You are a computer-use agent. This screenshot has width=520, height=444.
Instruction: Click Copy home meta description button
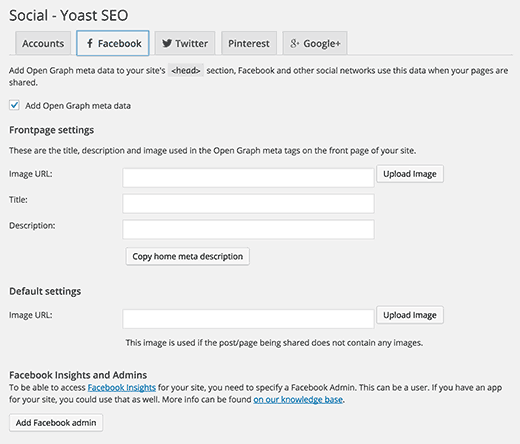(187, 256)
